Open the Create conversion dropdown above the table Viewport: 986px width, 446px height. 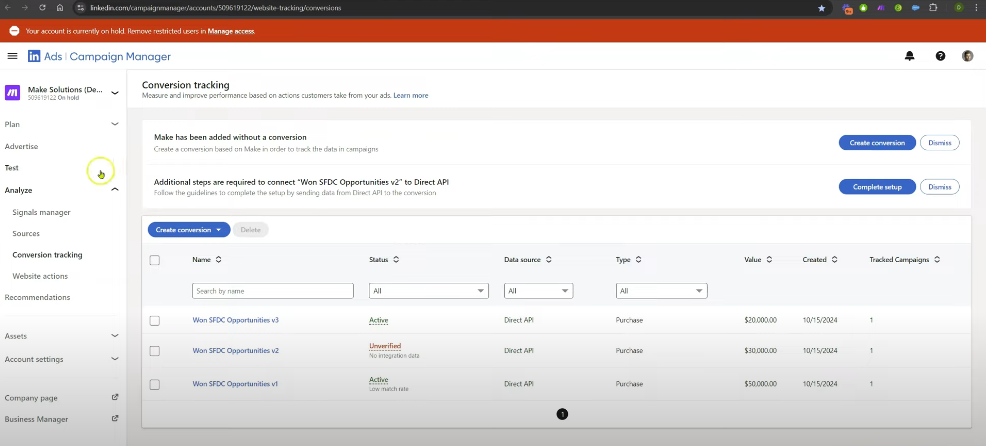[189, 230]
